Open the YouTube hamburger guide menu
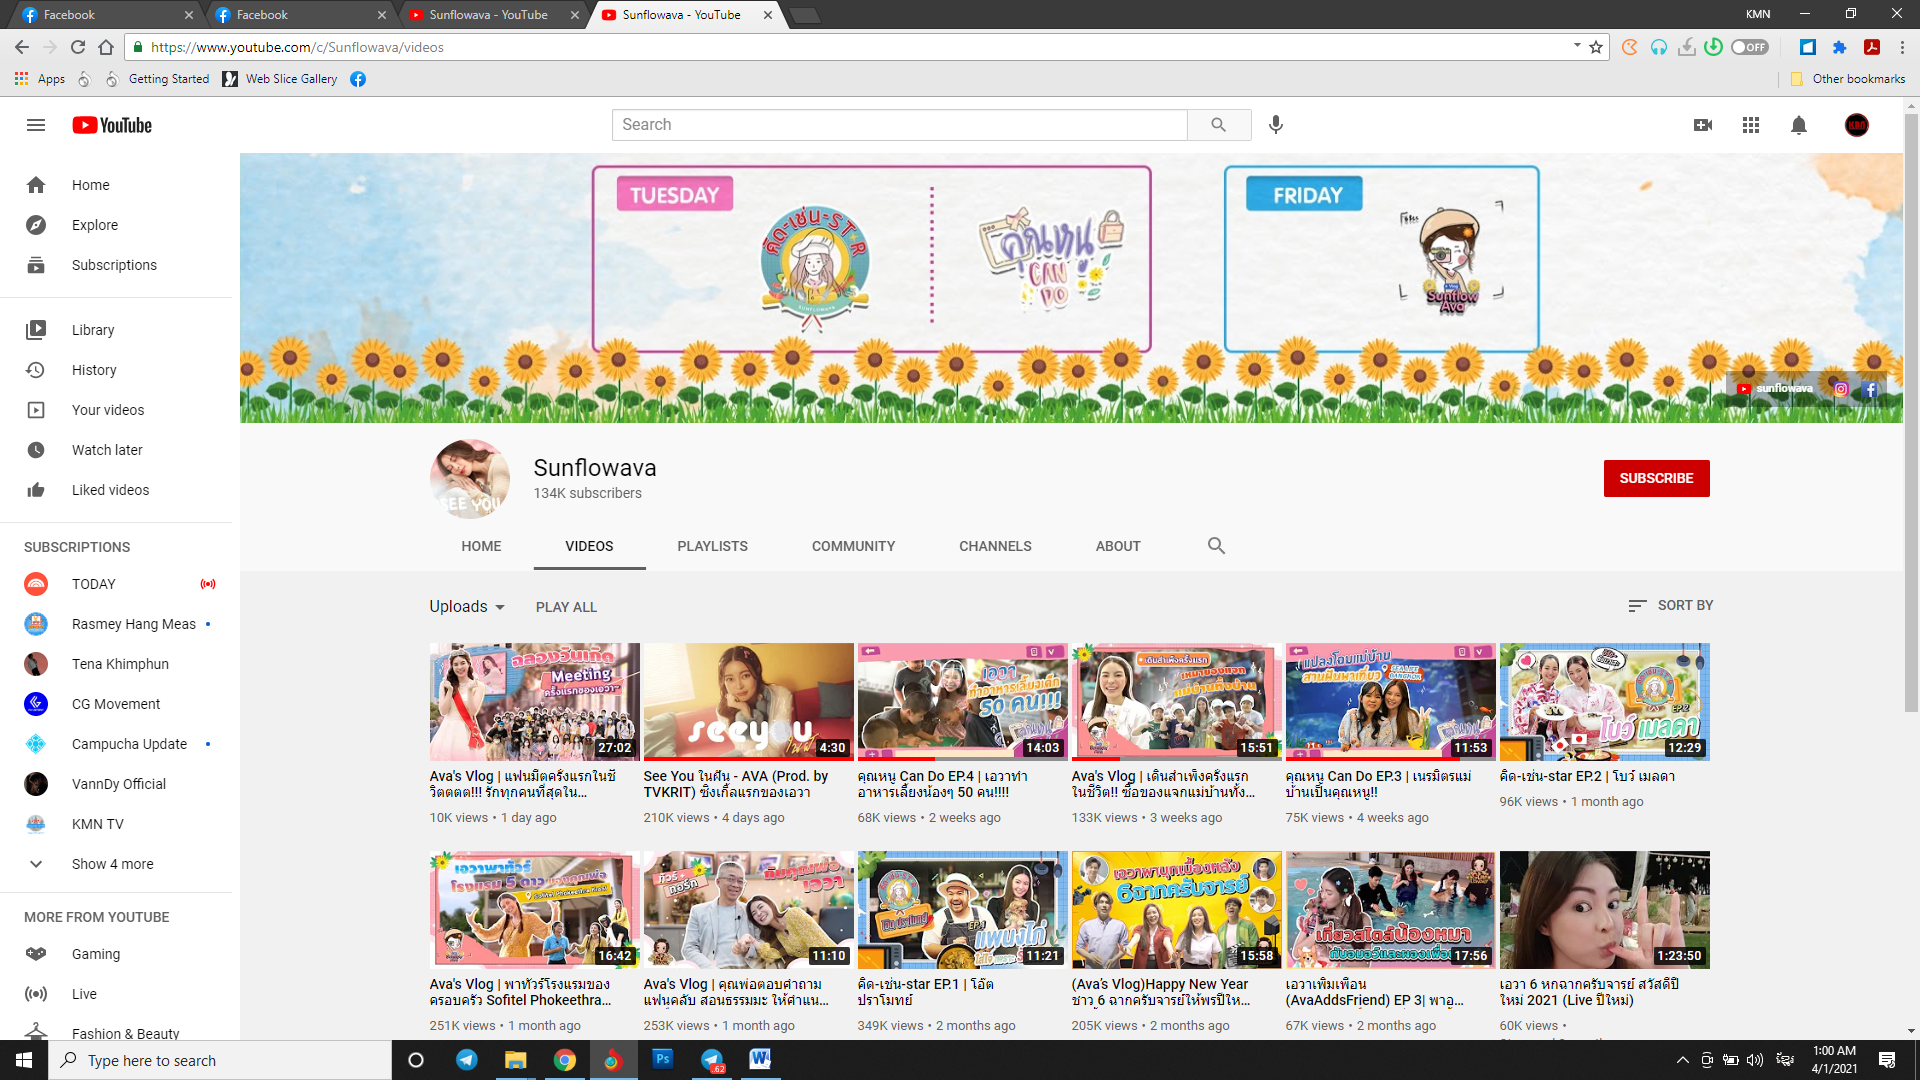Viewport: 1920px width, 1080px height. [36, 125]
